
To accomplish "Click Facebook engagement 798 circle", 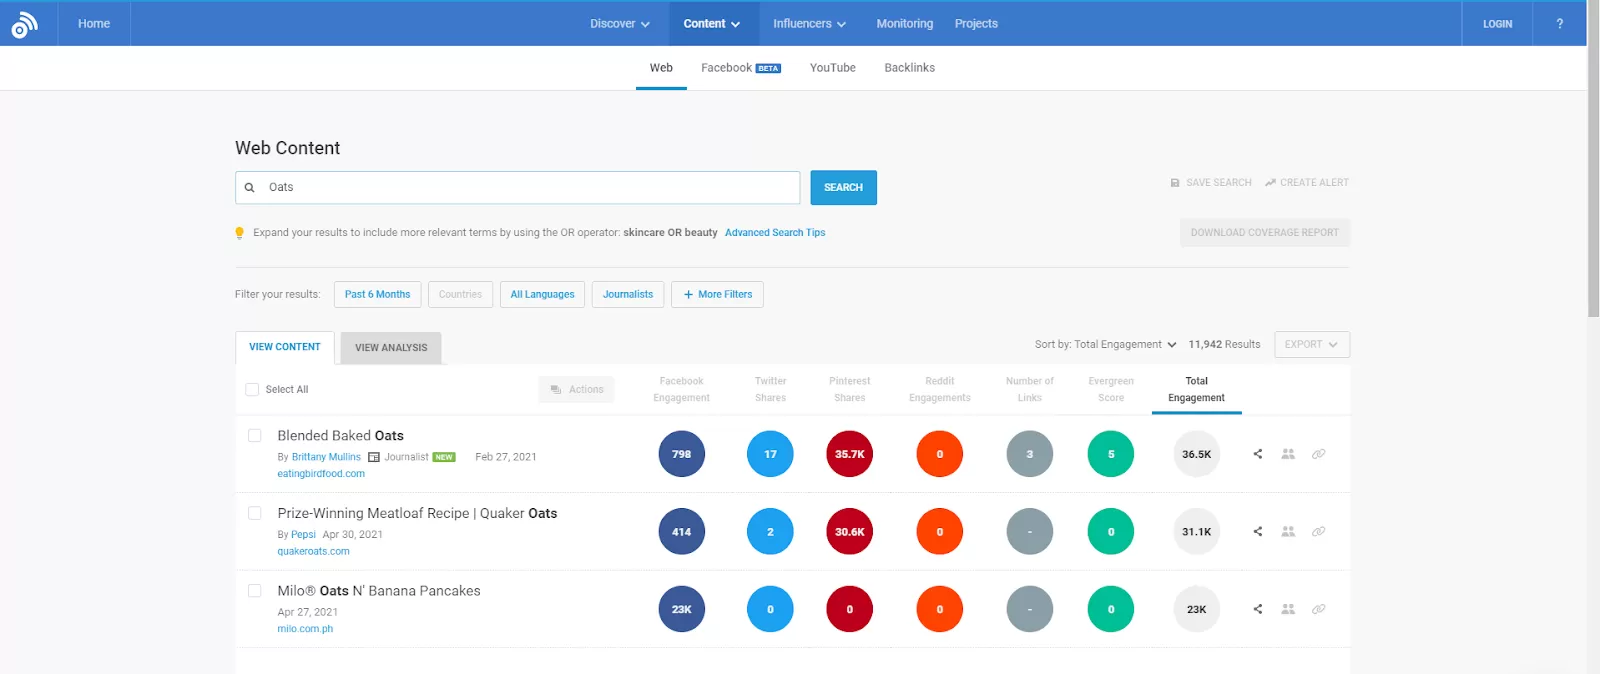I will coord(682,454).
